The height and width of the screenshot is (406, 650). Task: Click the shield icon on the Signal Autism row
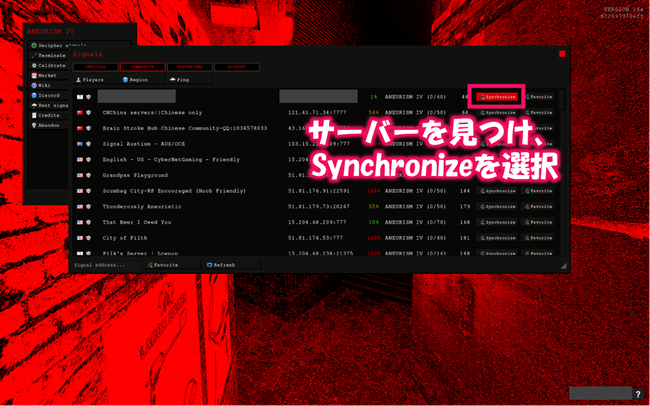point(88,144)
